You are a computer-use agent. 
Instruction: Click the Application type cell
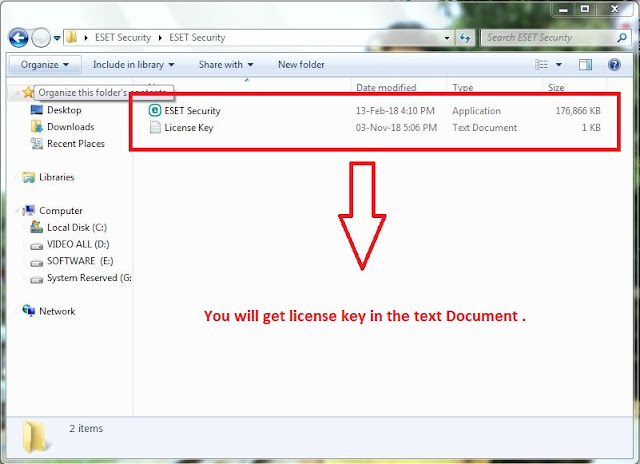coord(476,111)
